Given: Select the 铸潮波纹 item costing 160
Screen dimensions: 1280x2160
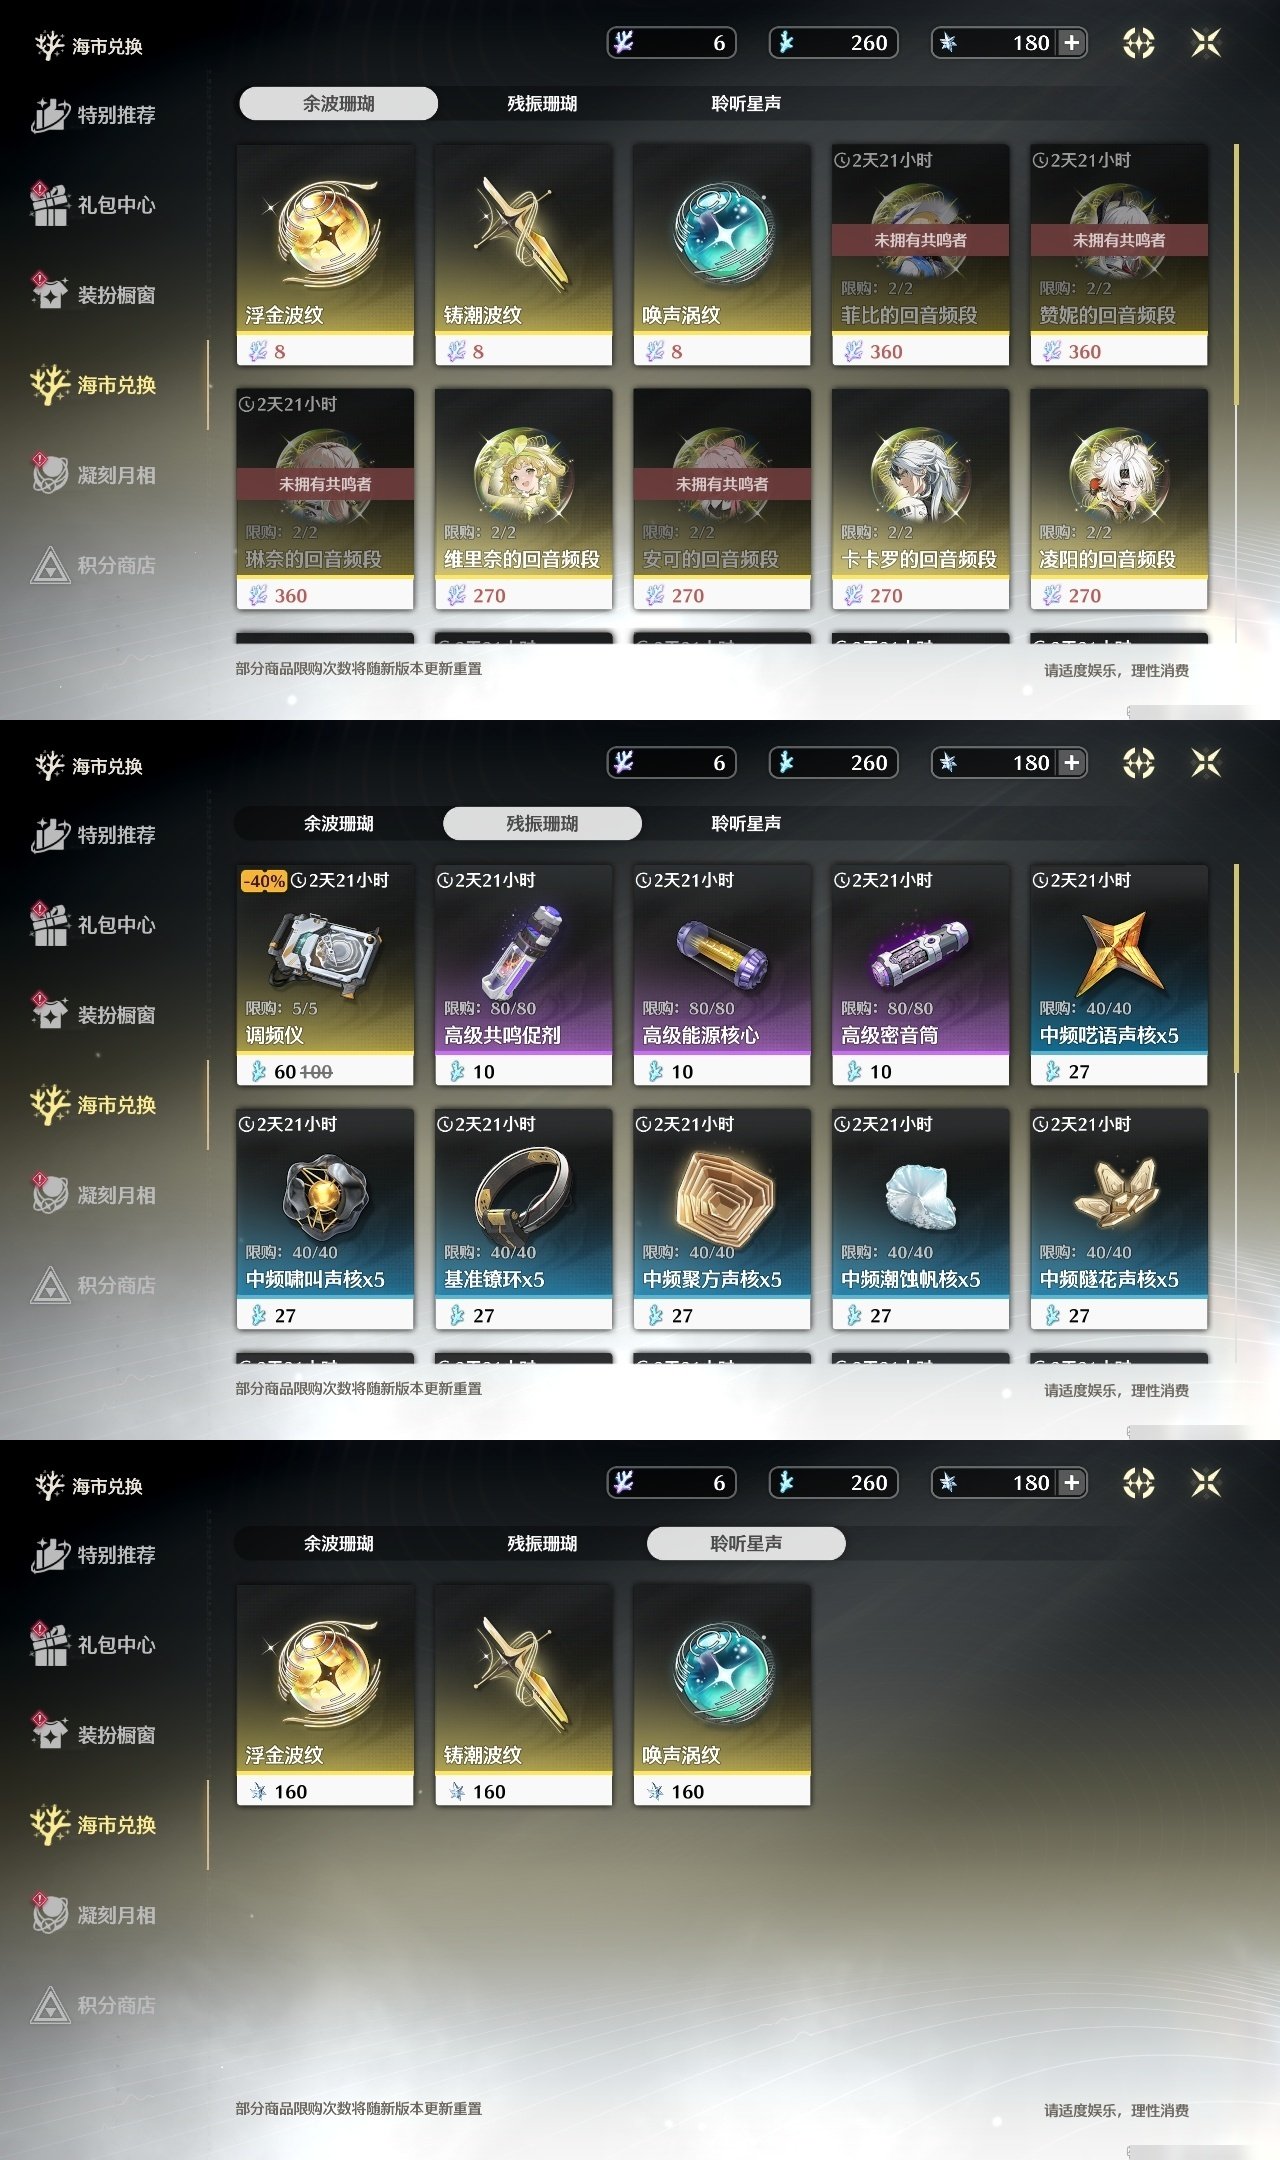Looking at the screenshot, I should point(523,1695).
